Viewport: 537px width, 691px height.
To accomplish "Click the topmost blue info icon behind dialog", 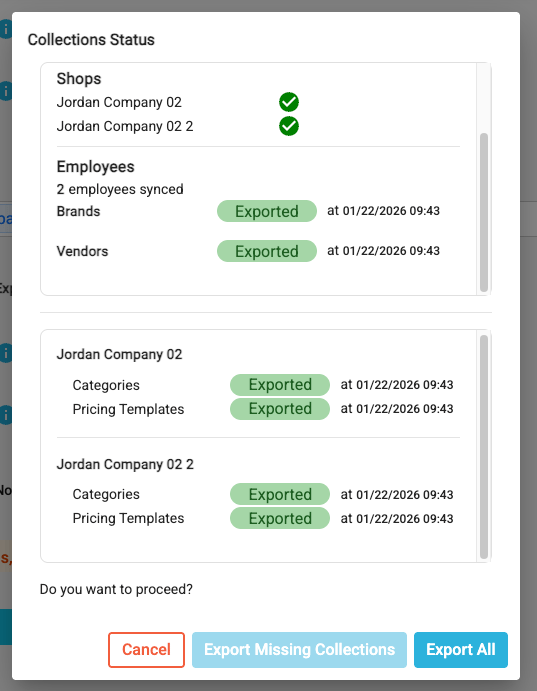I will click(6, 30).
